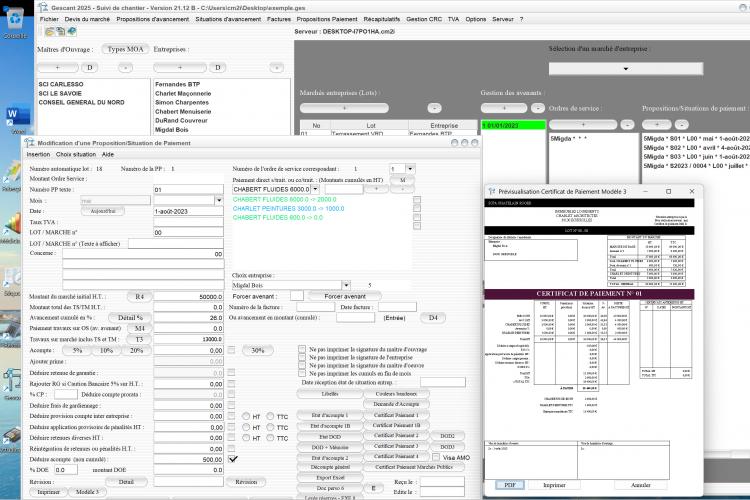Select TTC radio for retenues diverses row
The height and width of the screenshot is (500, 750).
(271, 438)
